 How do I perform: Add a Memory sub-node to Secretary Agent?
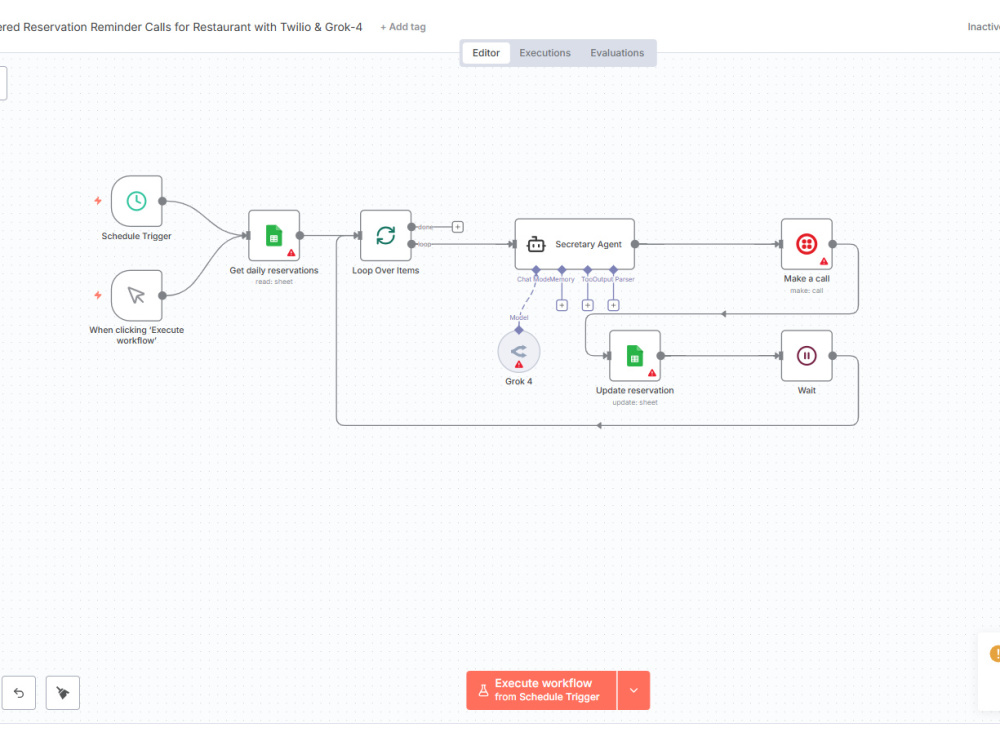(561, 305)
